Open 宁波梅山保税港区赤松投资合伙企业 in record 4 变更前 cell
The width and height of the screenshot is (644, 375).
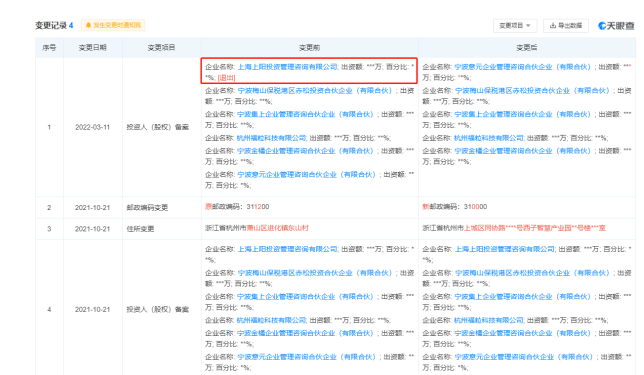pos(315,273)
